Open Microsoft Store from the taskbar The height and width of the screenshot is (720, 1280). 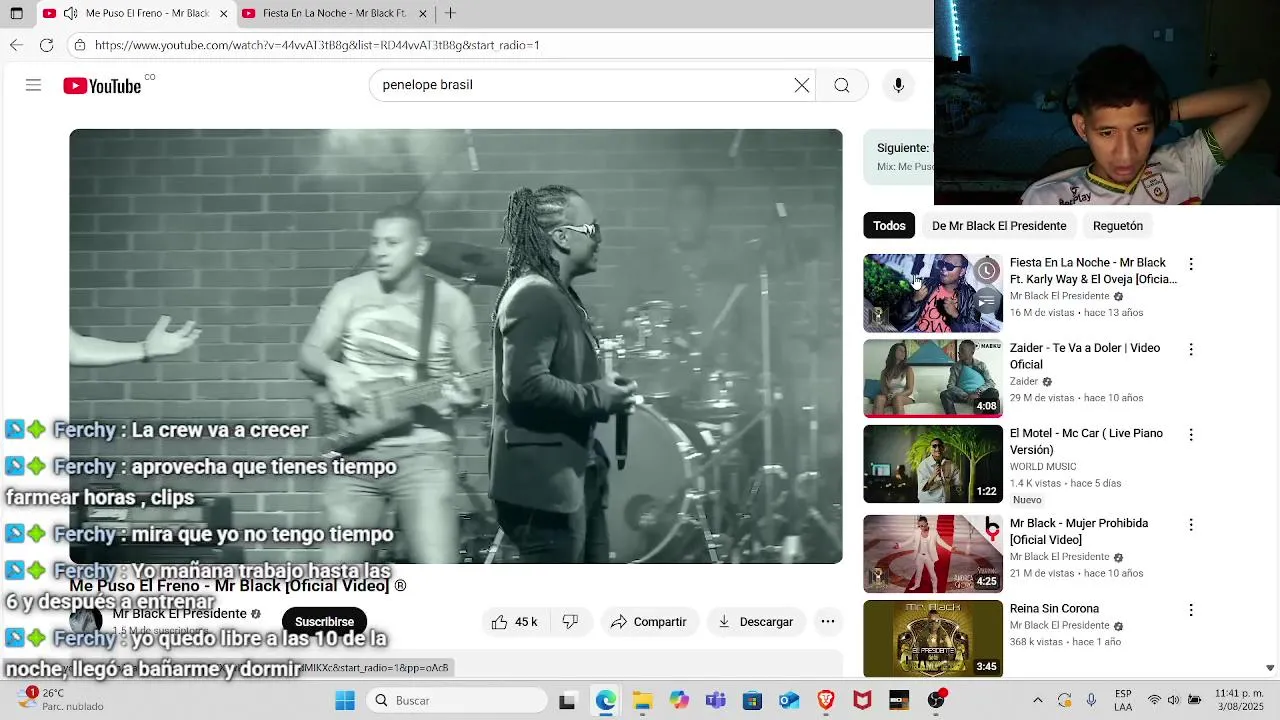[x=752, y=701]
